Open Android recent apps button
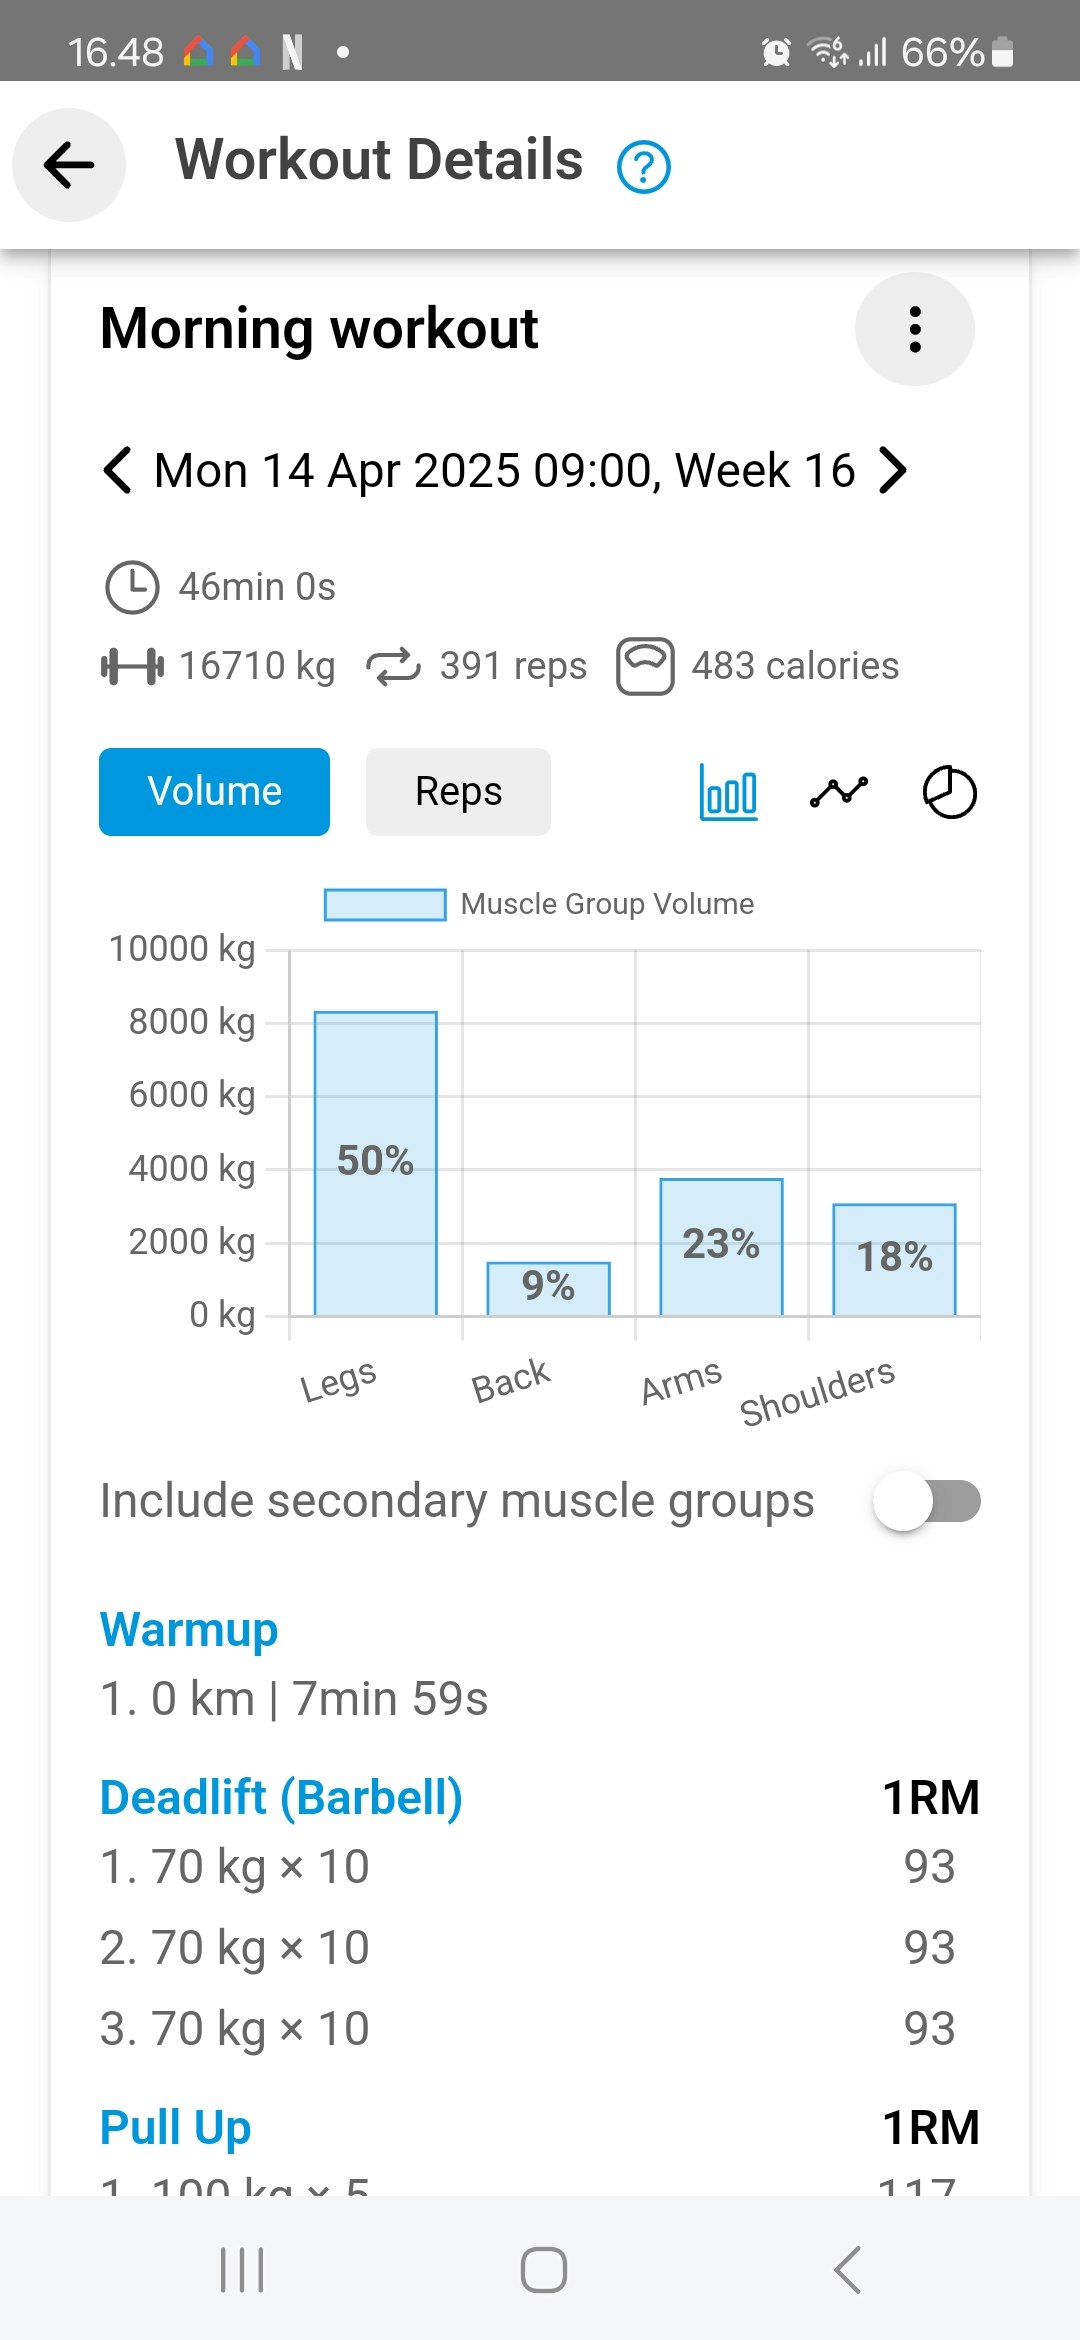This screenshot has height=2340, width=1080. 242,2270
